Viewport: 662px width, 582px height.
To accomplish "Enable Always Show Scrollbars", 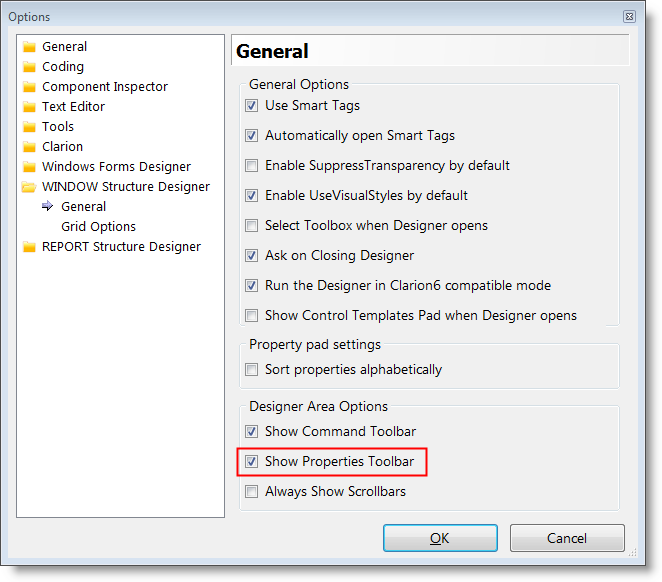I will click(252, 492).
